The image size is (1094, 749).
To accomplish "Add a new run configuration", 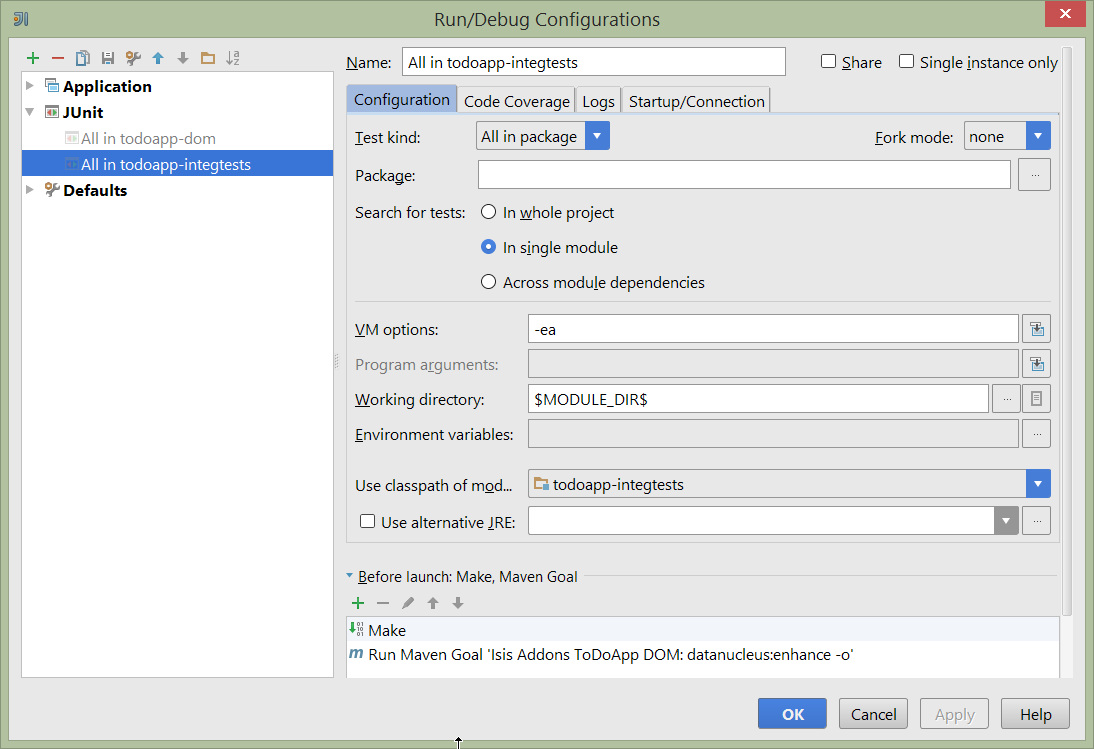I will pos(32,58).
